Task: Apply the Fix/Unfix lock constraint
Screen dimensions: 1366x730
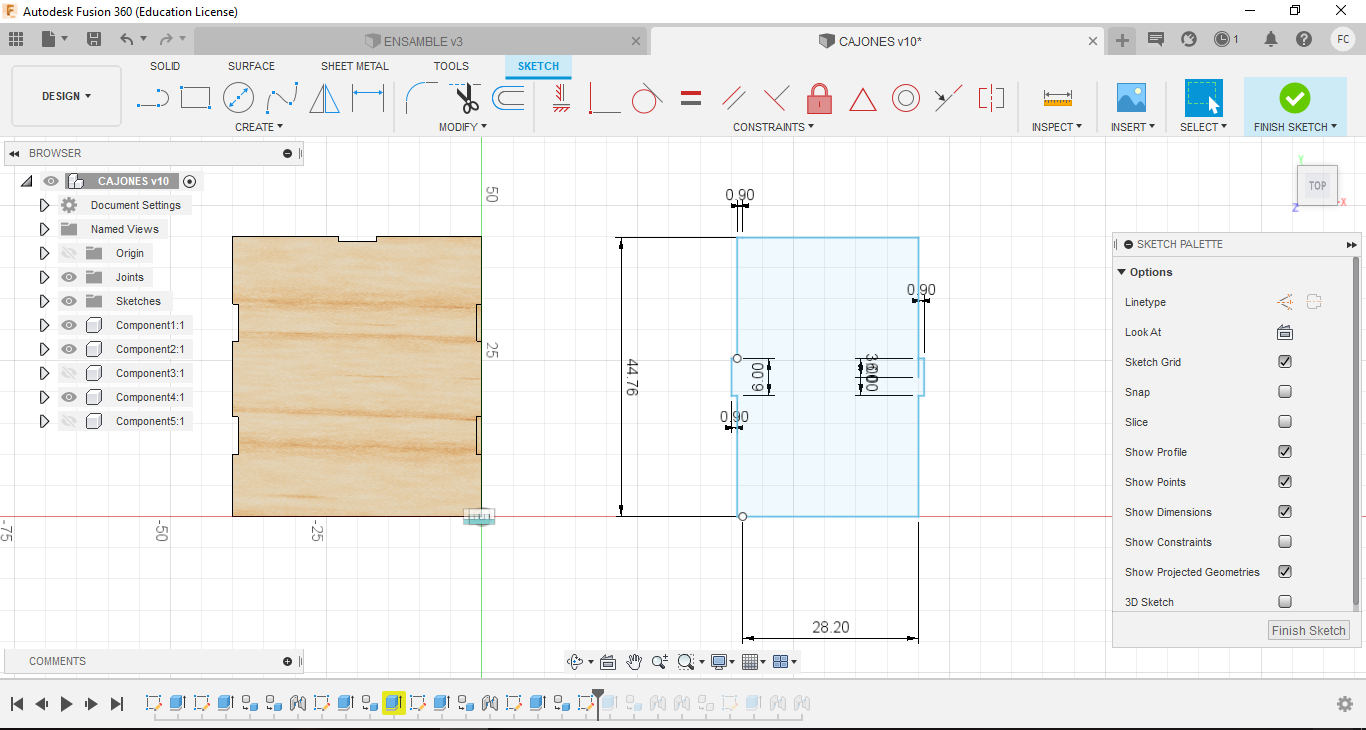Action: (819, 98)
